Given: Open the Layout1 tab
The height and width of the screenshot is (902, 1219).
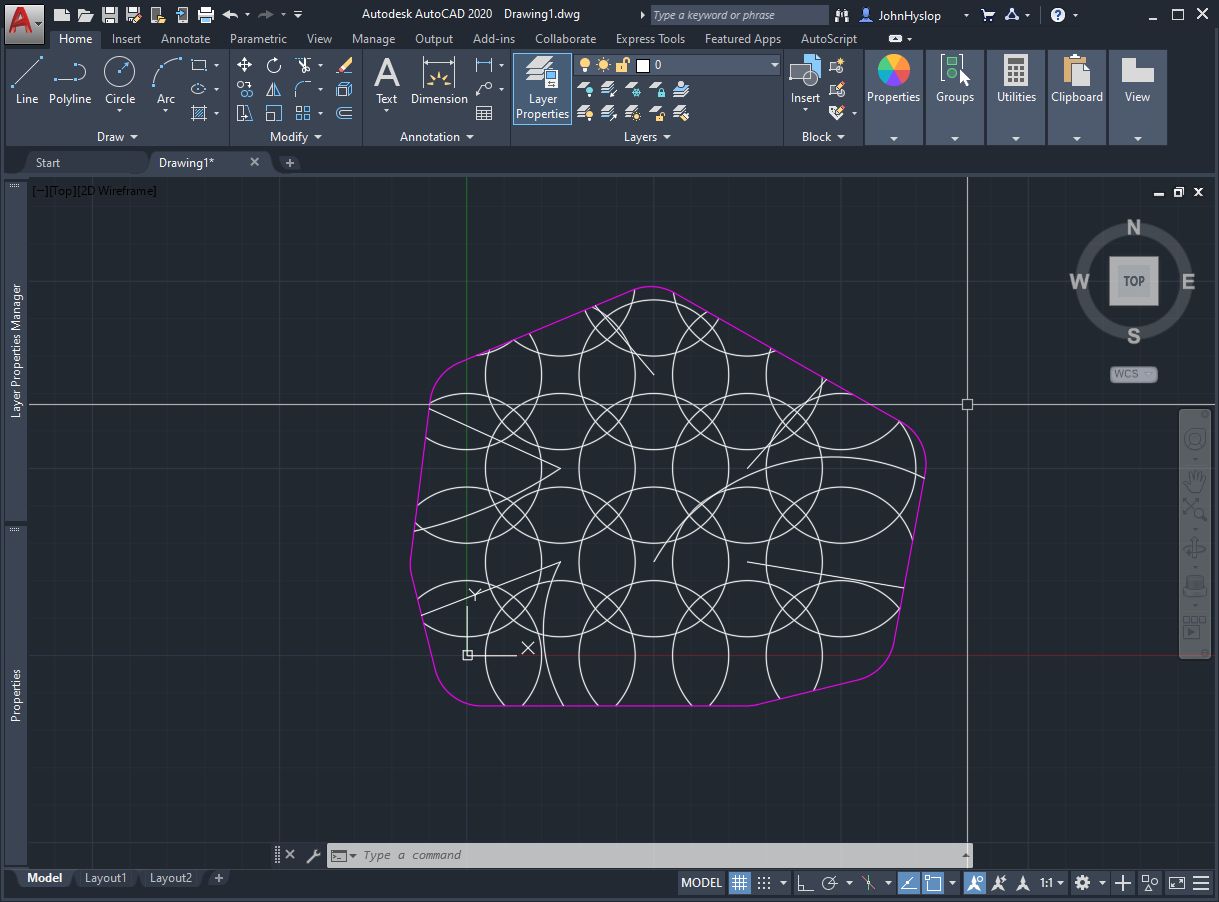Looking at the screenshot, I should [x=105, y=878].
